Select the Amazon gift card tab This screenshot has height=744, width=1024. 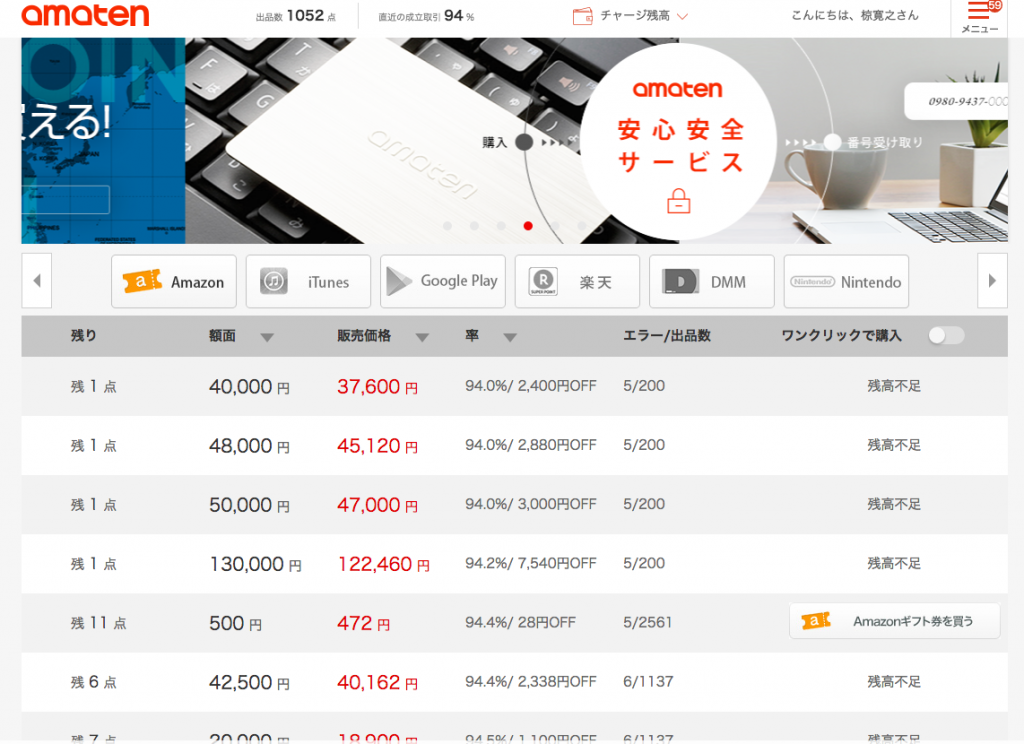174,282
